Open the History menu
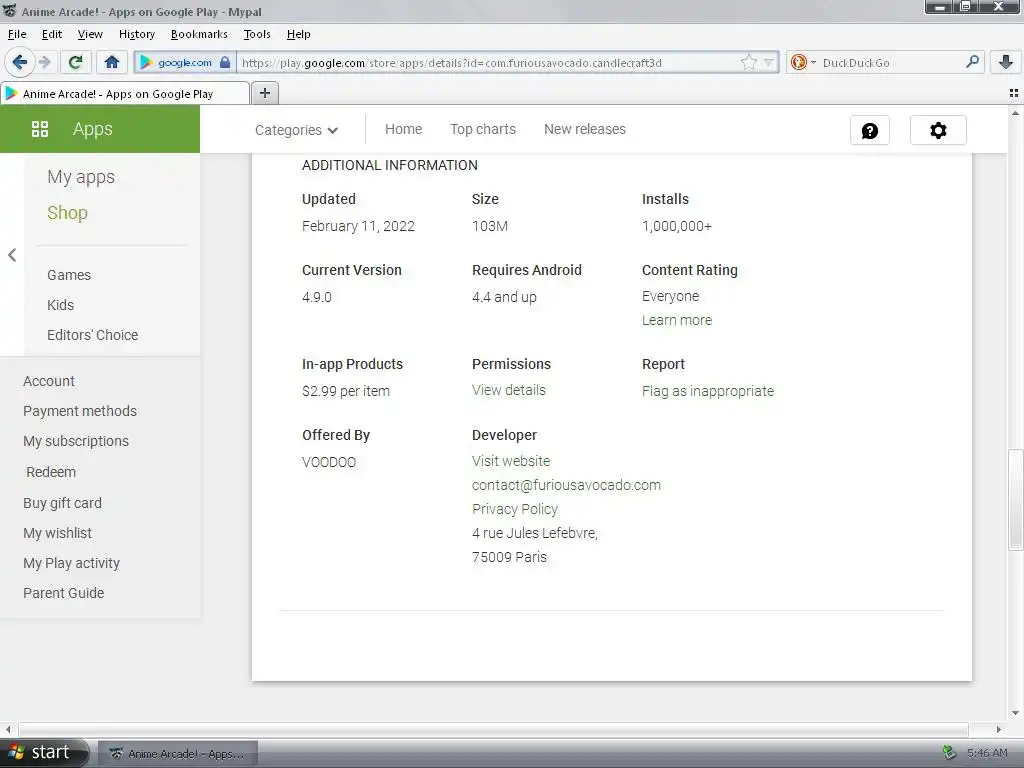The height and width of the screenshot is (768, 1024). (x=136, y=34)
